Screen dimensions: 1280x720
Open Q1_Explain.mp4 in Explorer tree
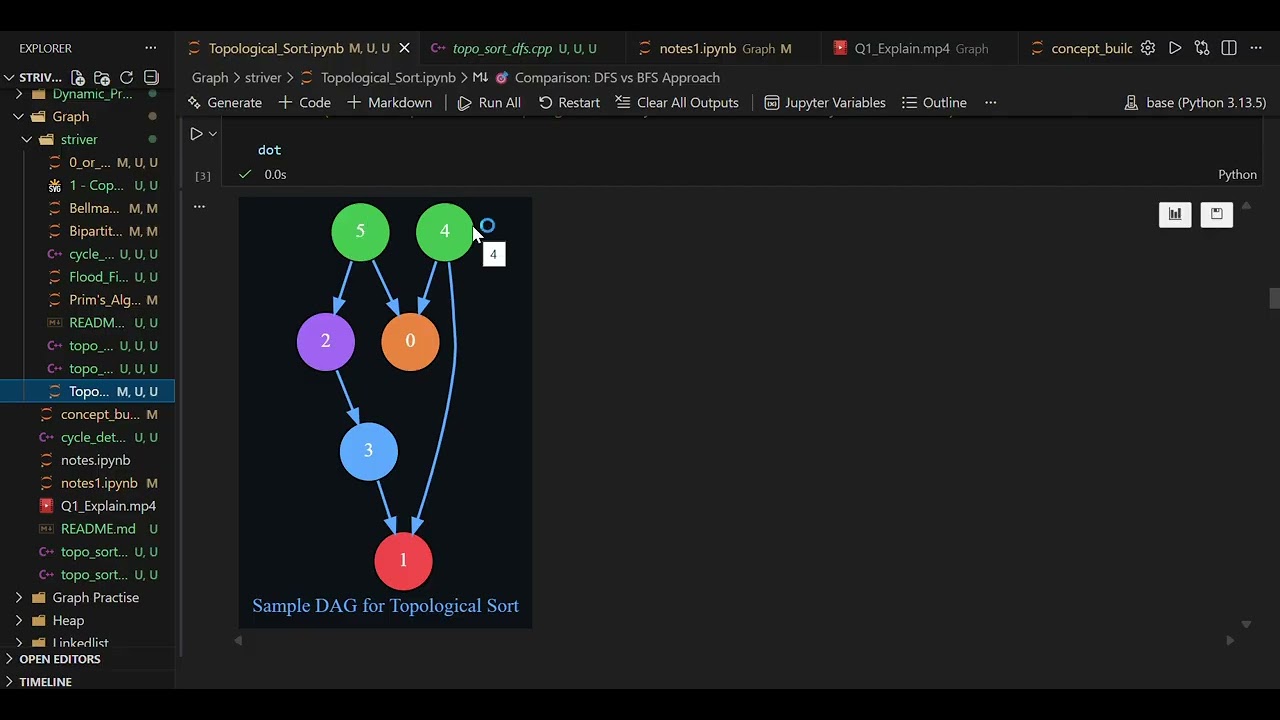88,506
